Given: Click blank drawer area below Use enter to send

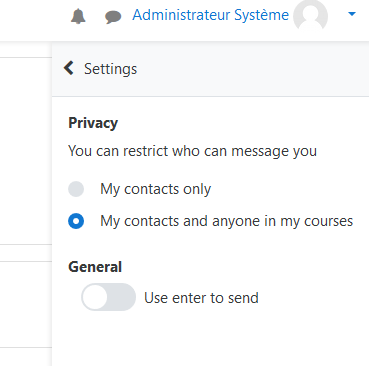Looking at the screenshot, I should click(210, 338).
